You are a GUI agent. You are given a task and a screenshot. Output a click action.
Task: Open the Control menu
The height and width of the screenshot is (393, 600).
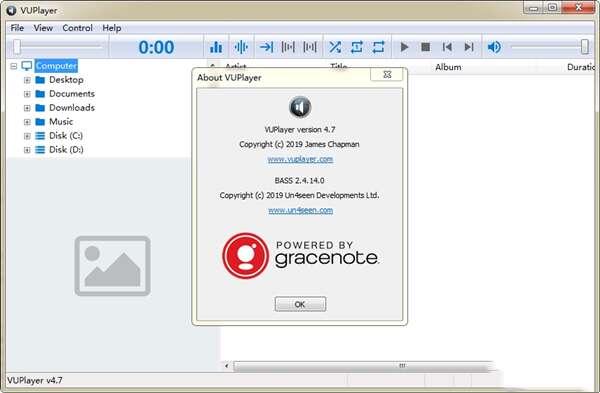point(78,28)
